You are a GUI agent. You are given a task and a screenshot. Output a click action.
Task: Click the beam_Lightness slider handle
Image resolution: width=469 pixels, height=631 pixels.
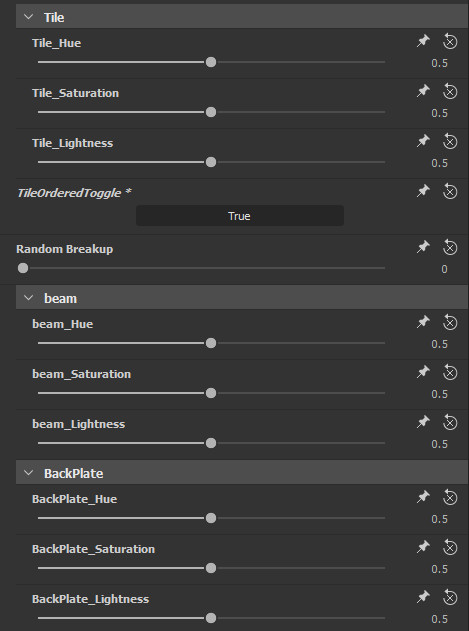[211, 443]
